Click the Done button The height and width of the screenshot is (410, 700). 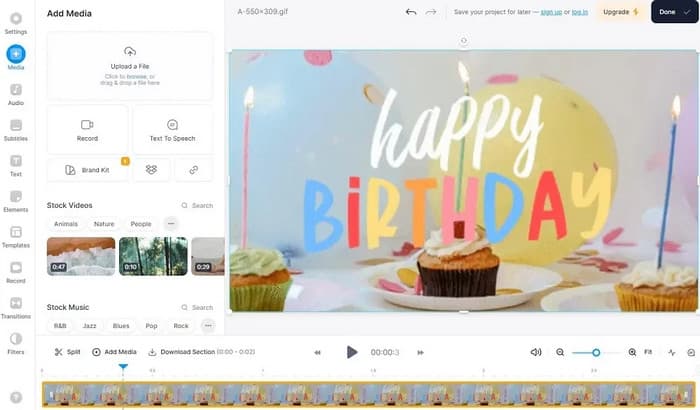[x=675, y=12]
